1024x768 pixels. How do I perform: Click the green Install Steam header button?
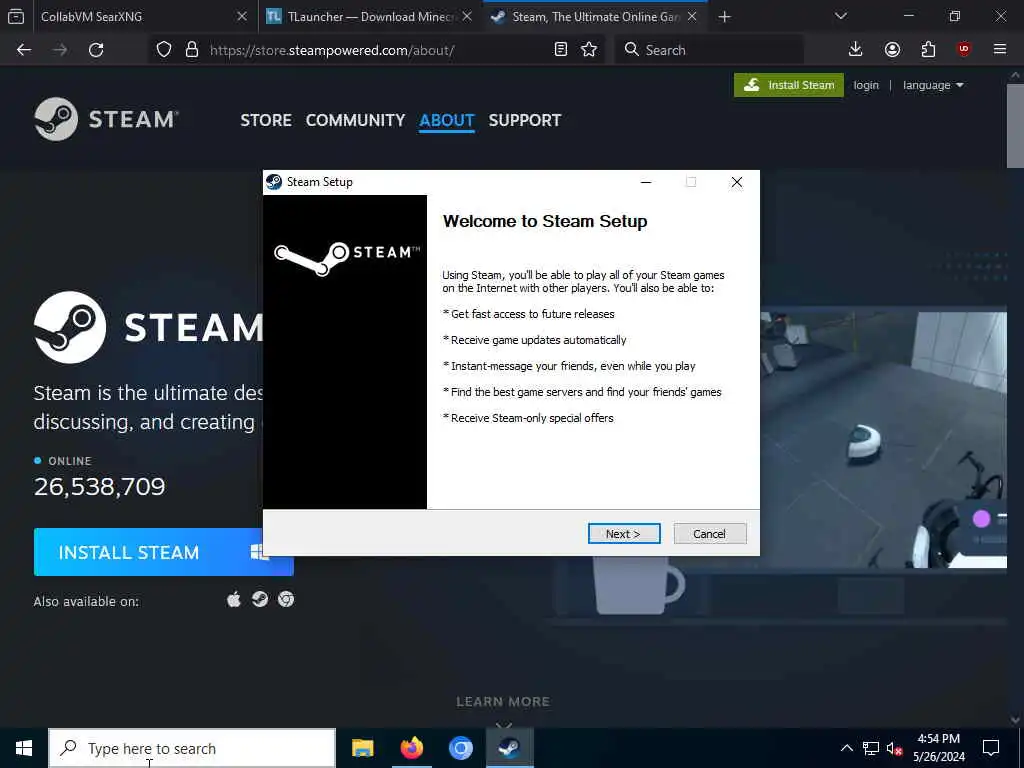(788, 85)
